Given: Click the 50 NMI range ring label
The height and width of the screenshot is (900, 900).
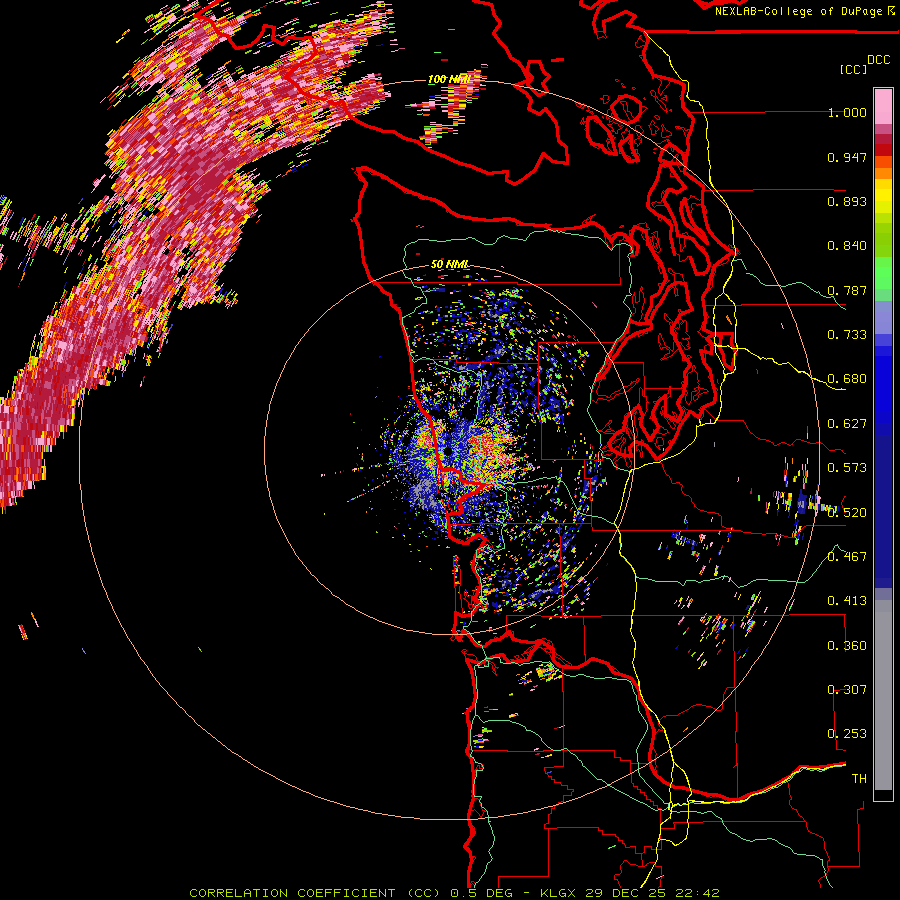Looking at the screenshot, I should [450, 264].
